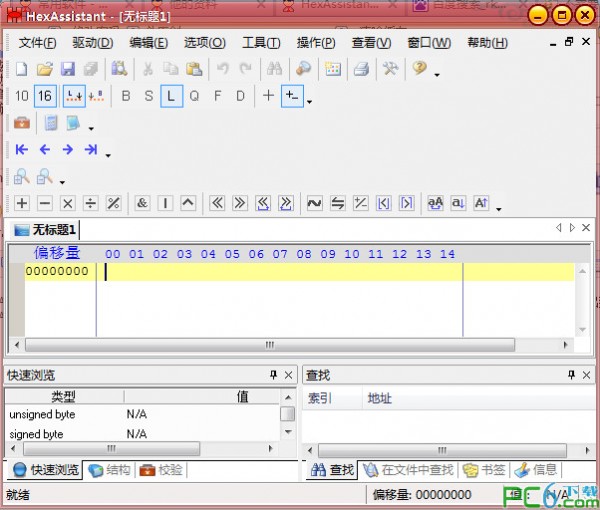Close the 查找 panel

[586, 375]
